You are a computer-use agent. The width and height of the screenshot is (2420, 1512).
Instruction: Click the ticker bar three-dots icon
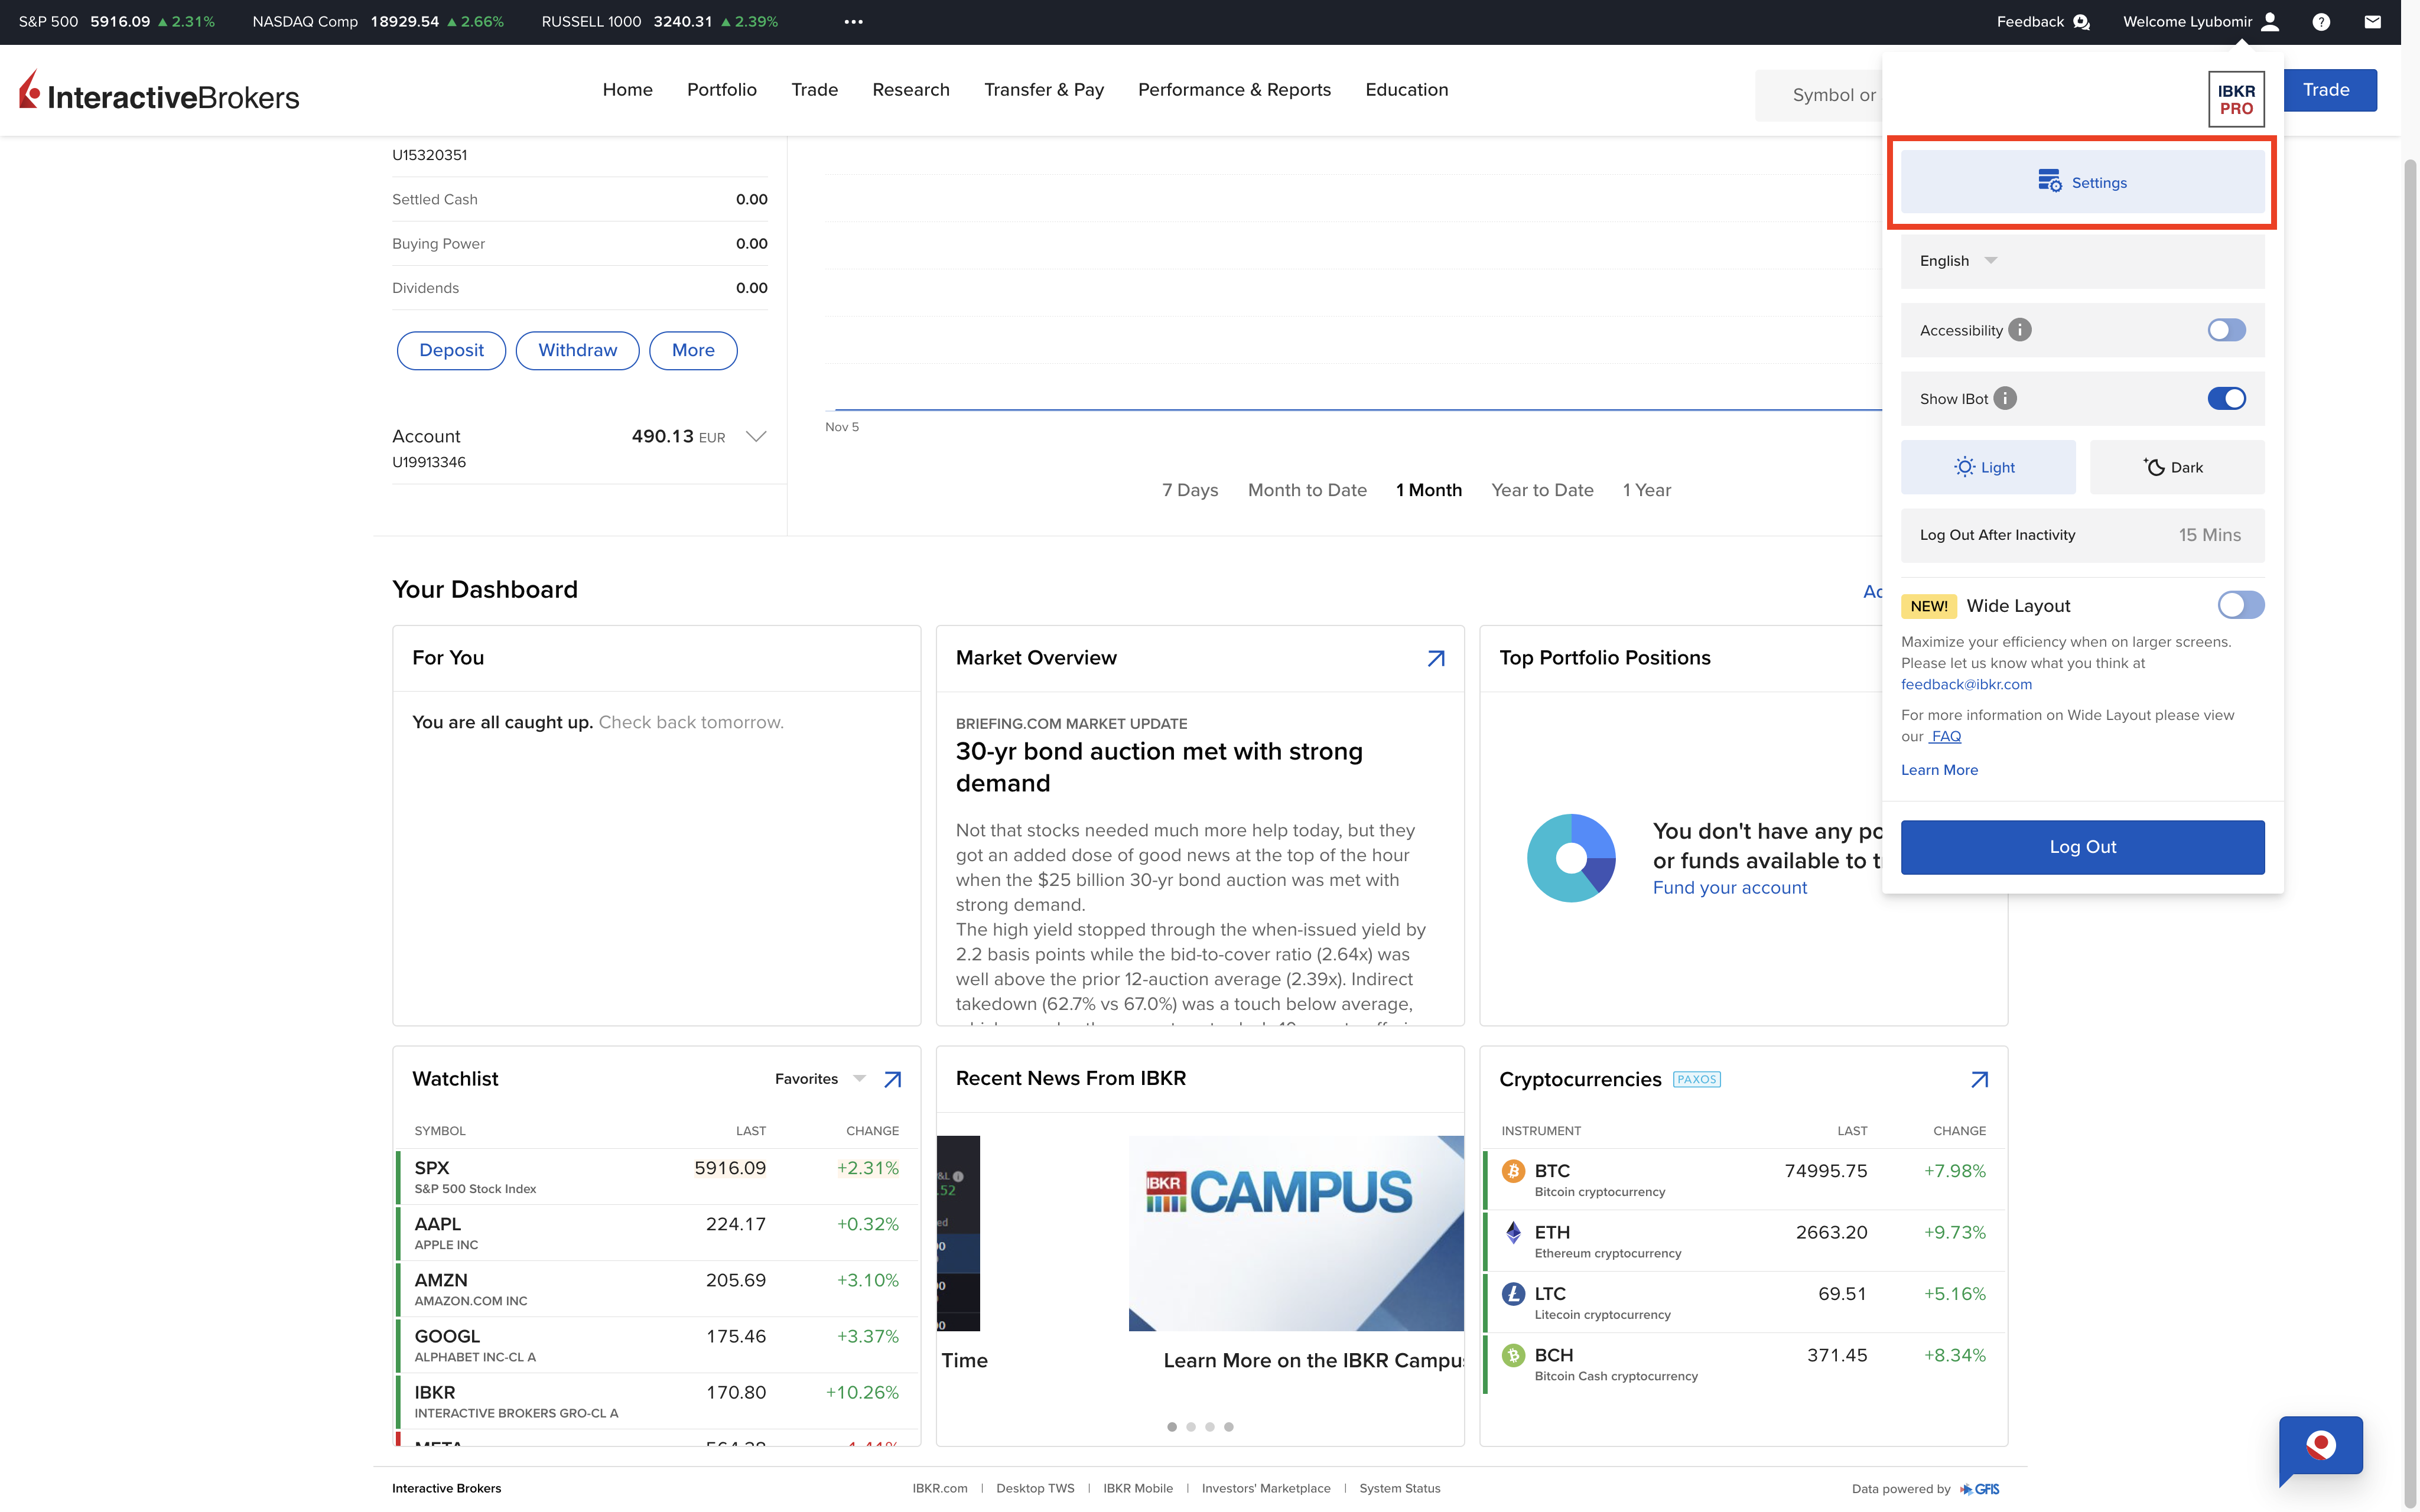pyautogui.click(x=853, y=22)
